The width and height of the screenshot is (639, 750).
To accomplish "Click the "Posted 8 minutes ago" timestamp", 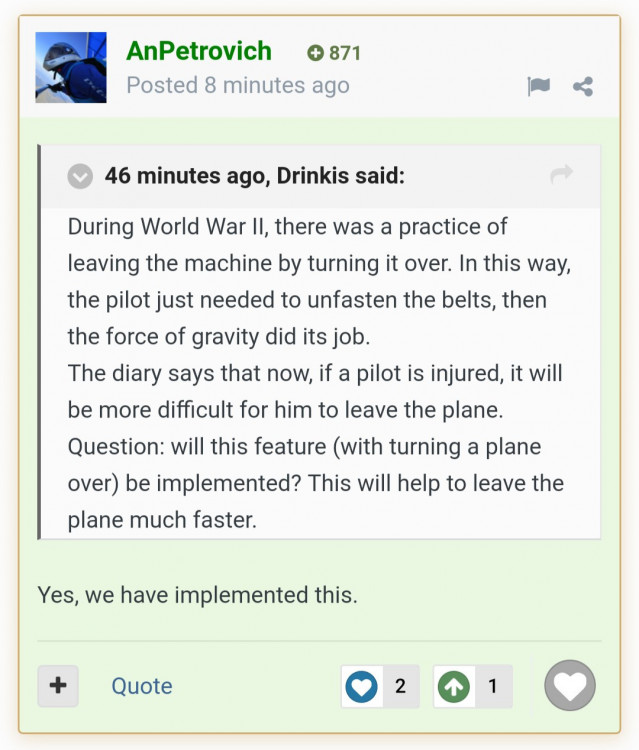I will tap(237, 85).
